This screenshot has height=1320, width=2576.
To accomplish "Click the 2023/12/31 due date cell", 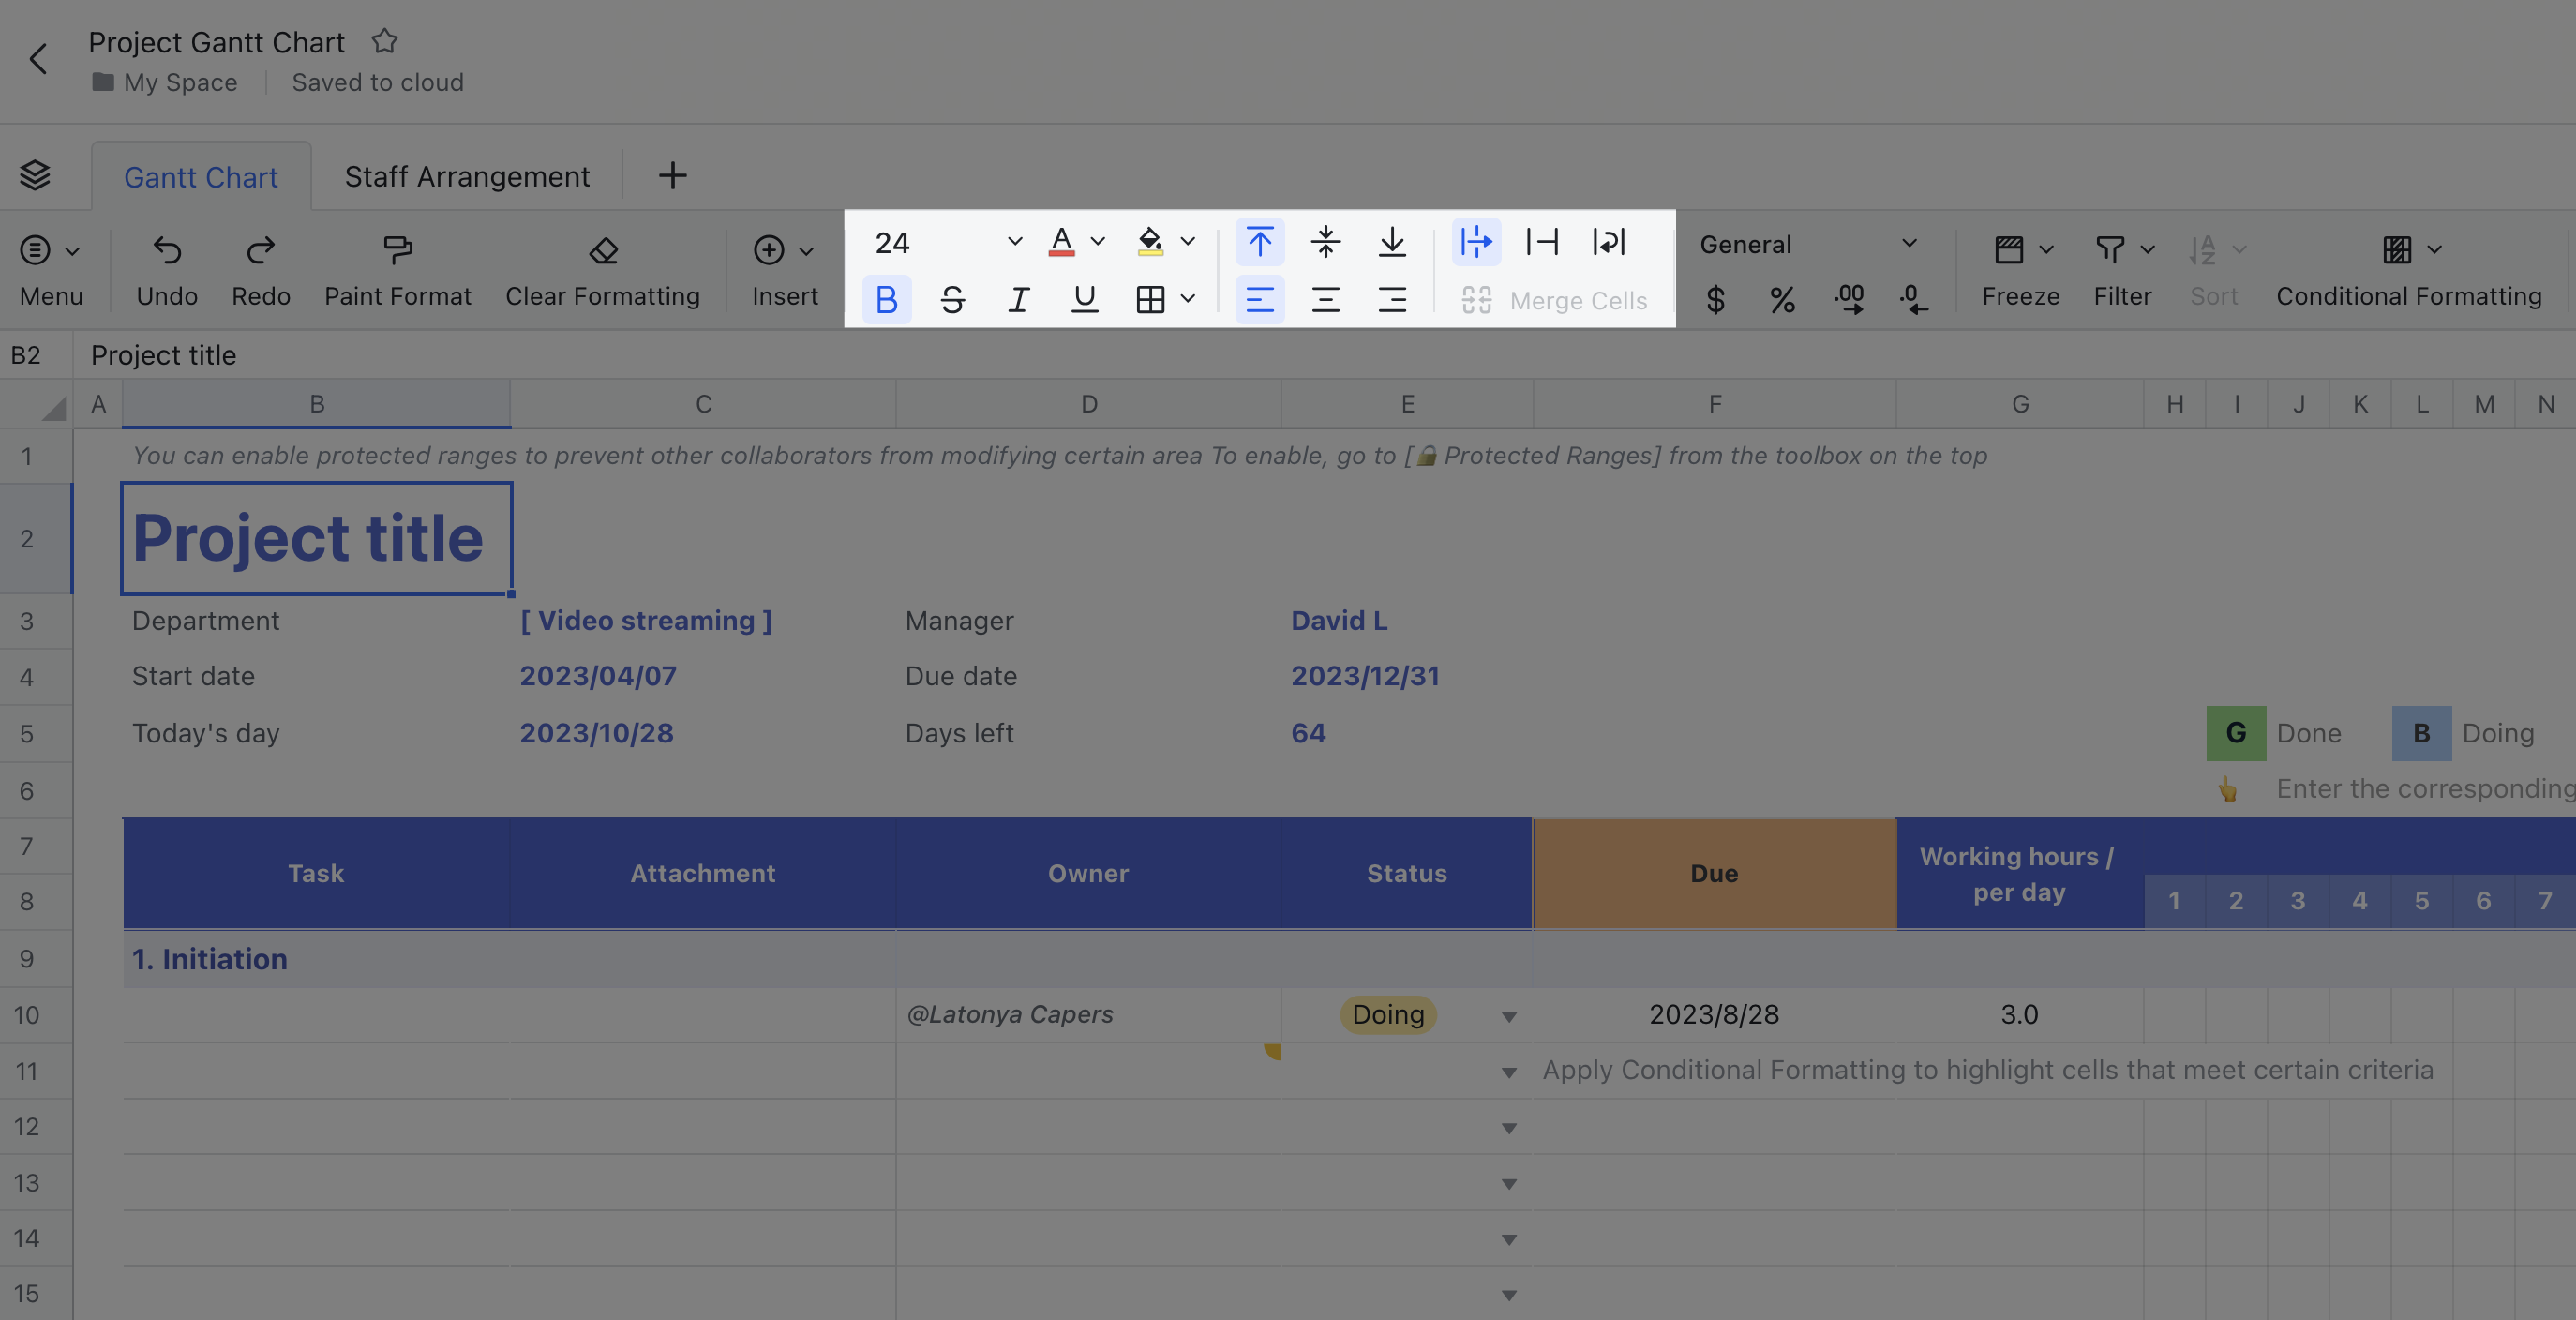I will click(1406, 677).
